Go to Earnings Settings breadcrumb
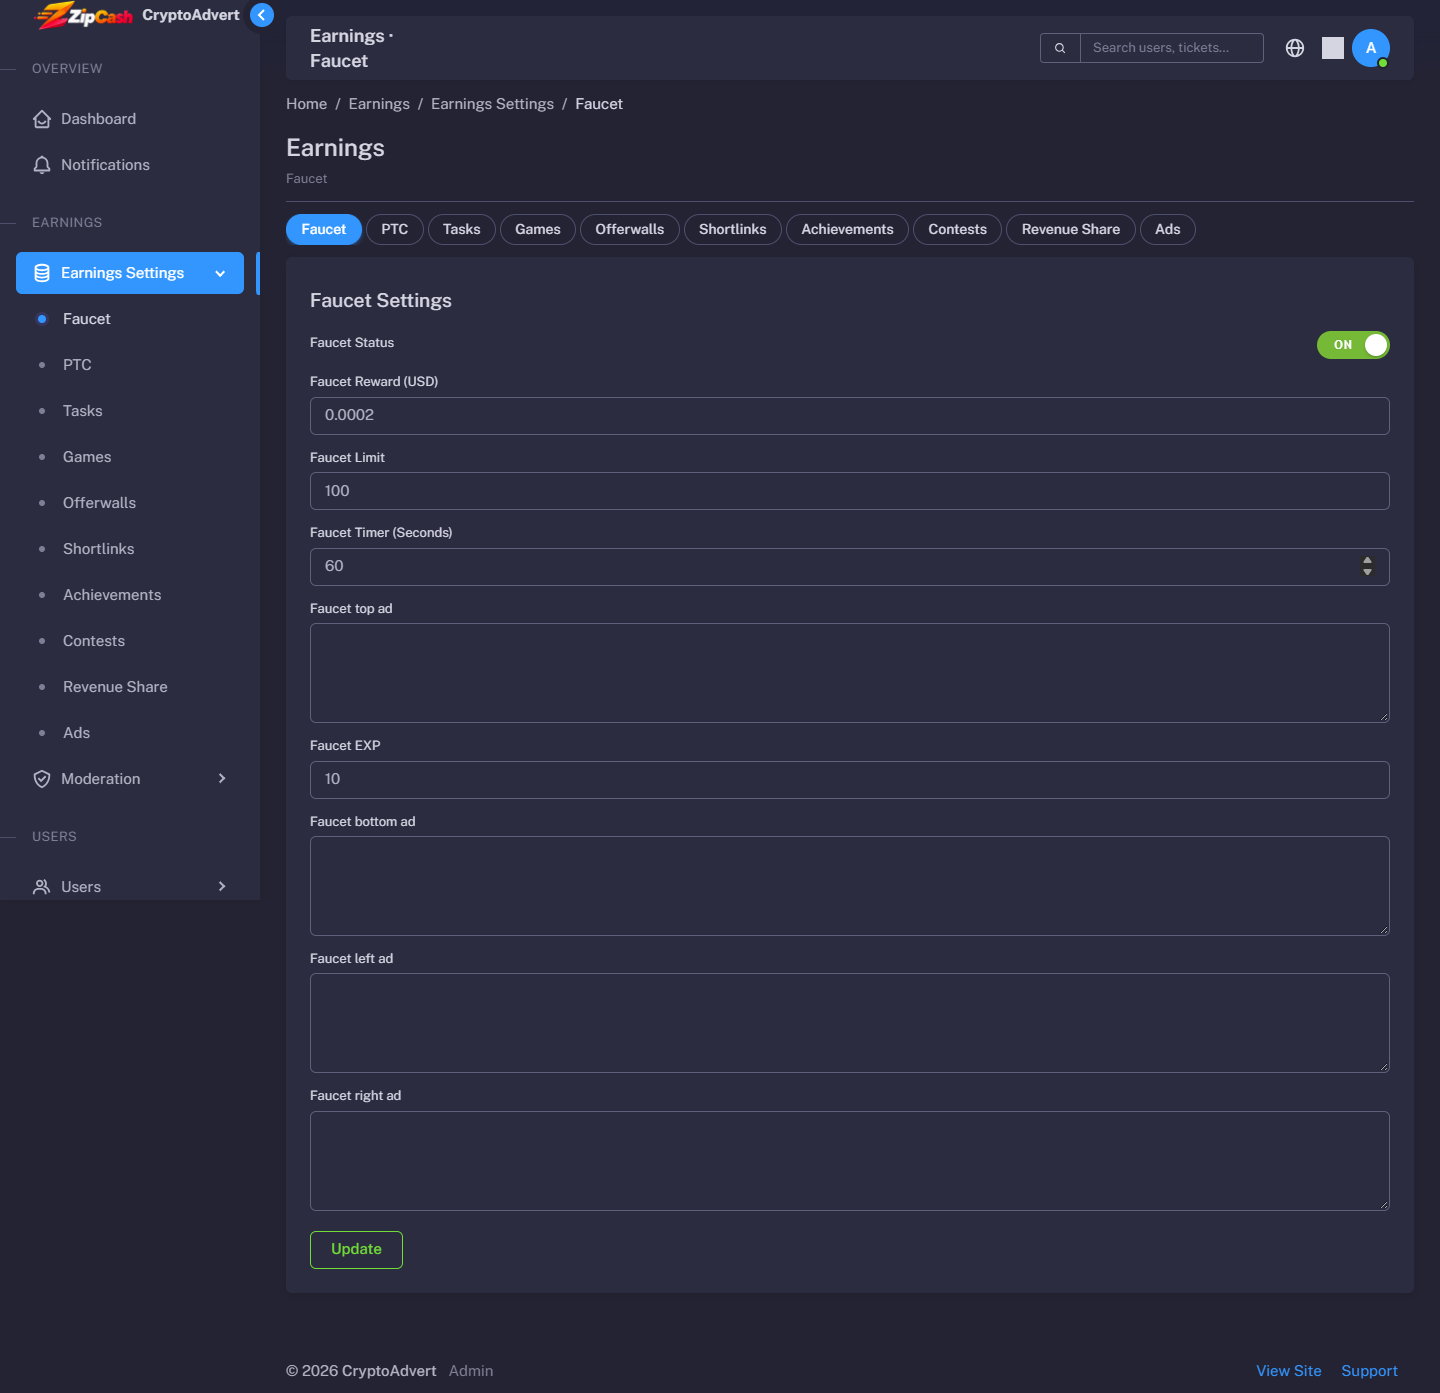Screen dimensions: 1440x1393 pyautogui.click(x=492, y=104)
